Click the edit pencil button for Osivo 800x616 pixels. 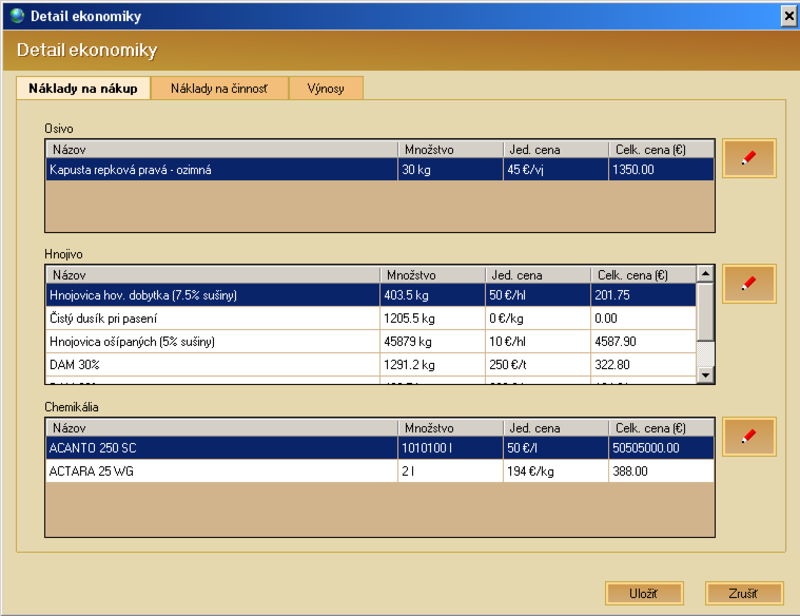pos(749,158)
